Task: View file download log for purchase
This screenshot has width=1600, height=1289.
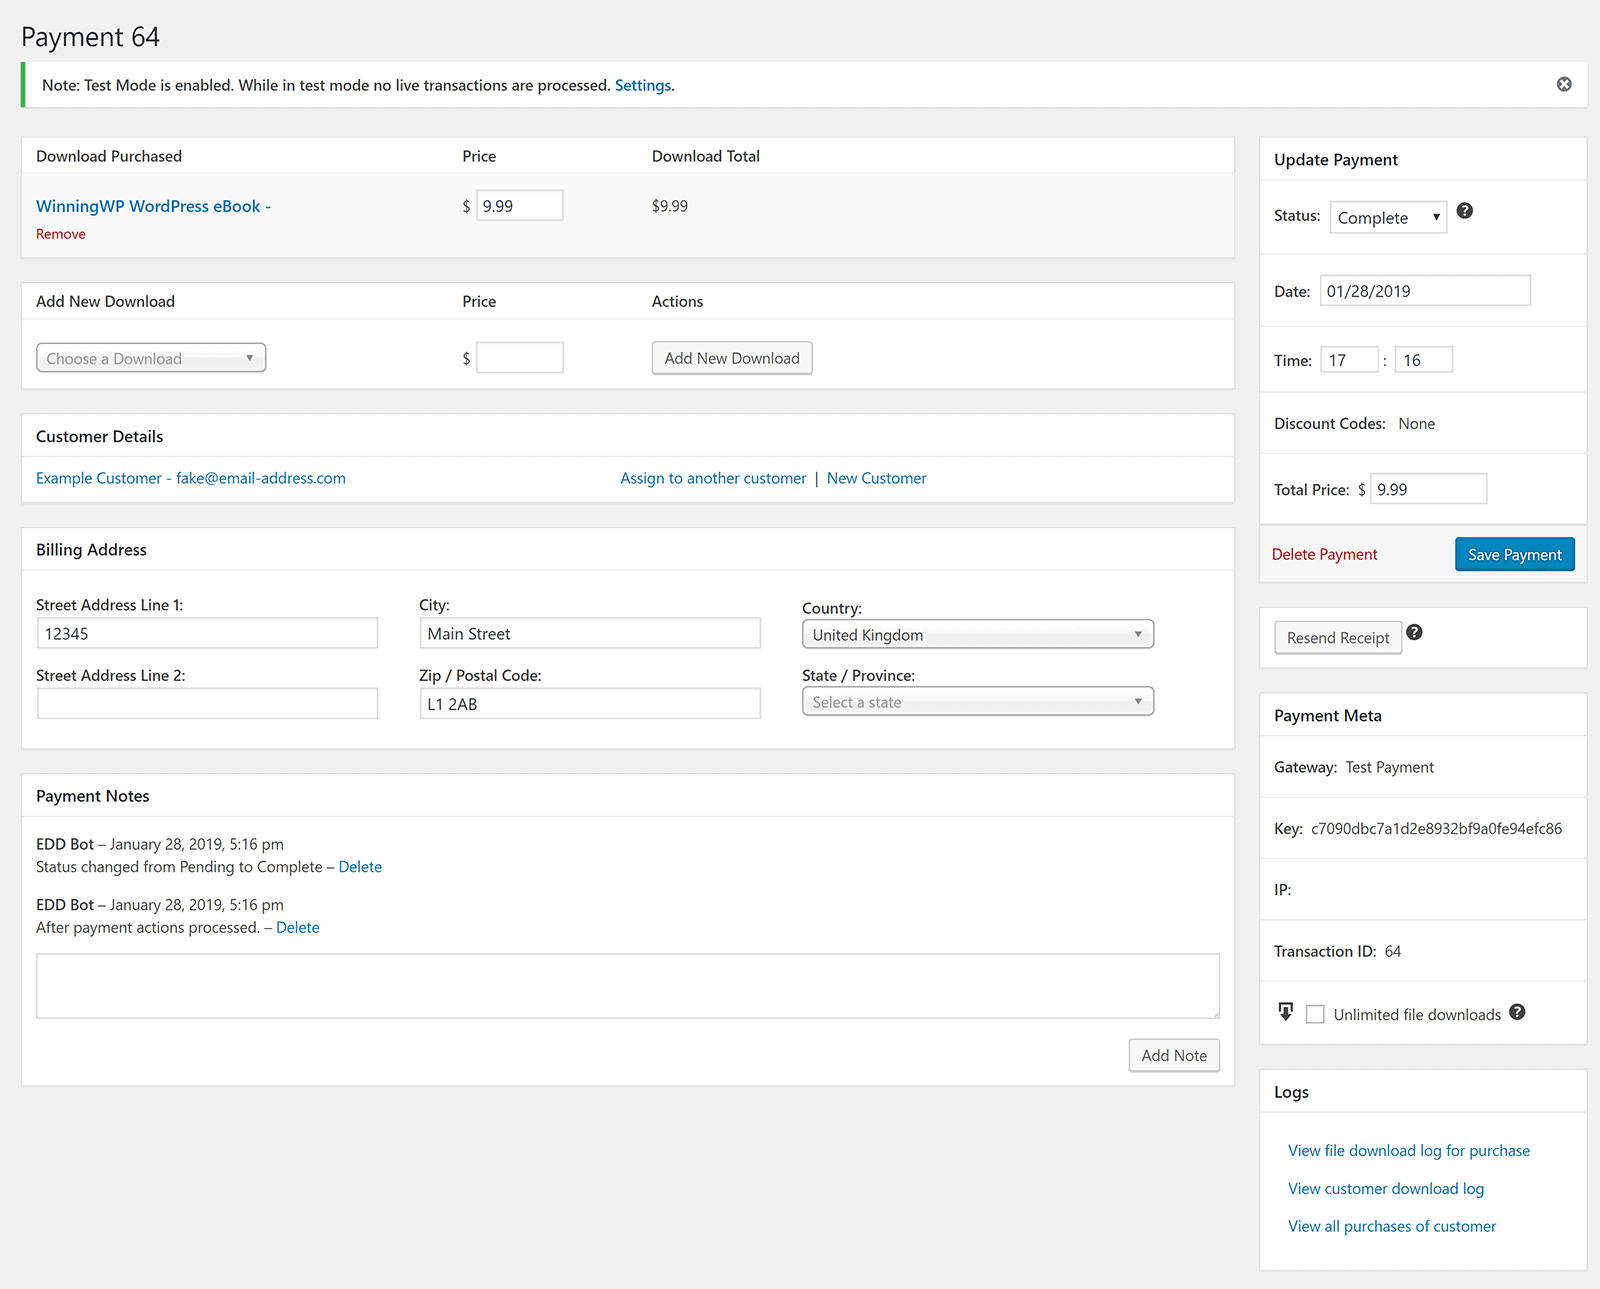Action: tap(1409, 1150)
